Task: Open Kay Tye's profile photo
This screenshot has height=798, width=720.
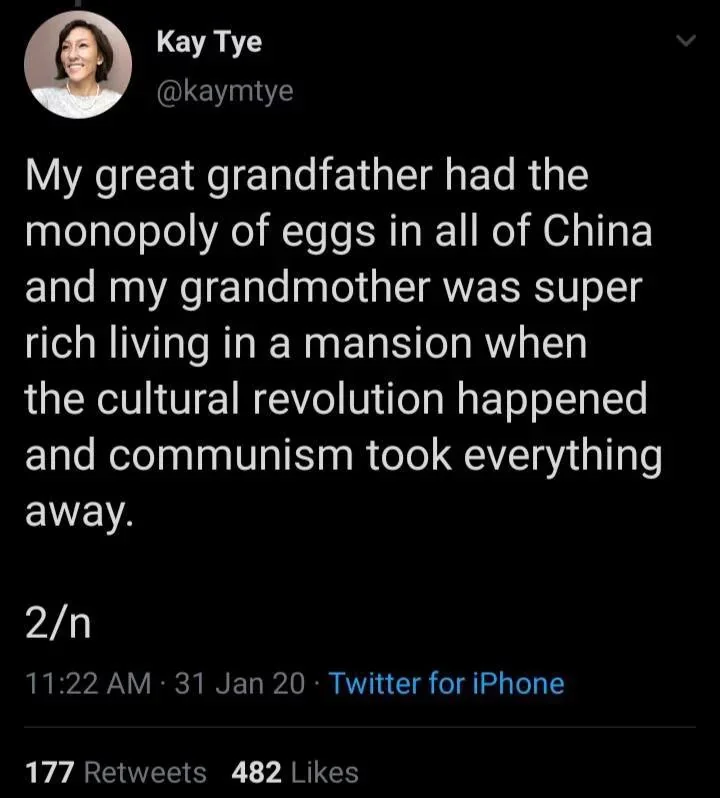Action: (78, 65)
